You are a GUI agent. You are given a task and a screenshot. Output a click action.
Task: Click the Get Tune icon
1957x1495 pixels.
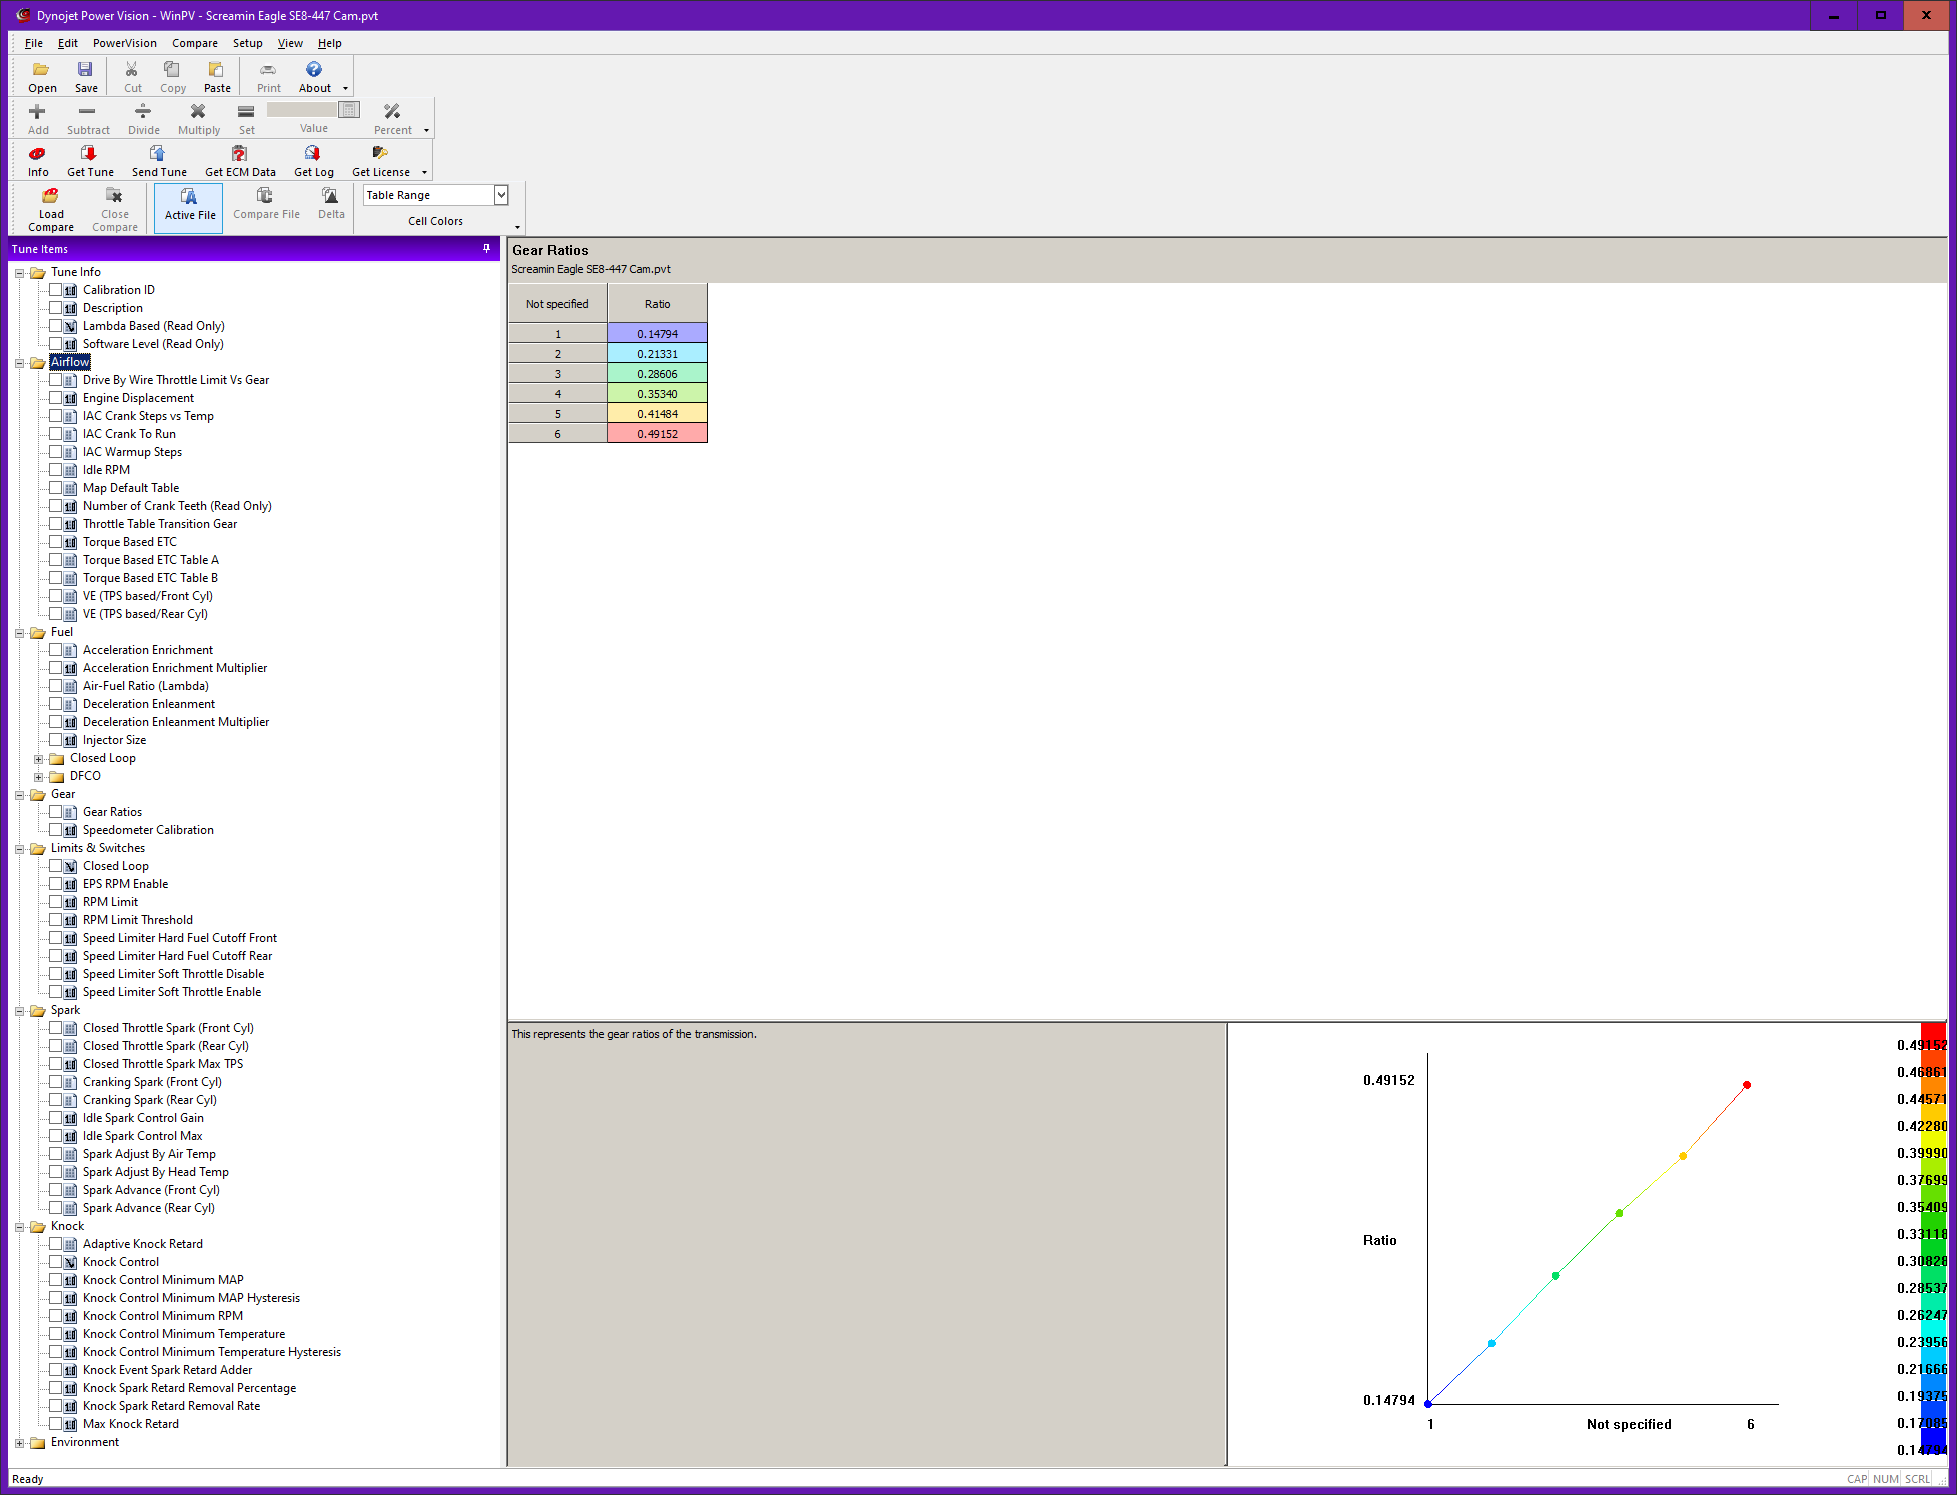(x=89, y=154)
